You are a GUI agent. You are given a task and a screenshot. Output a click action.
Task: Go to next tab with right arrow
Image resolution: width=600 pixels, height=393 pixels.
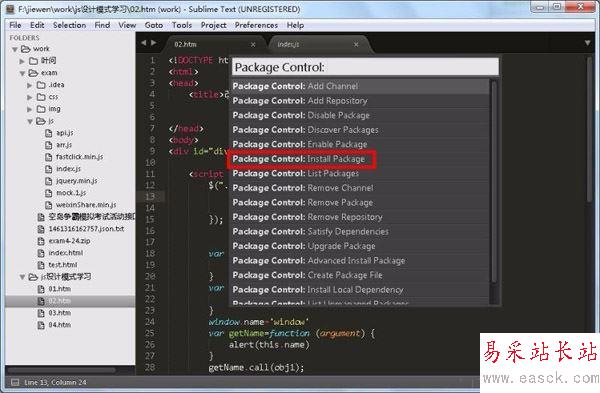(153, 43)
